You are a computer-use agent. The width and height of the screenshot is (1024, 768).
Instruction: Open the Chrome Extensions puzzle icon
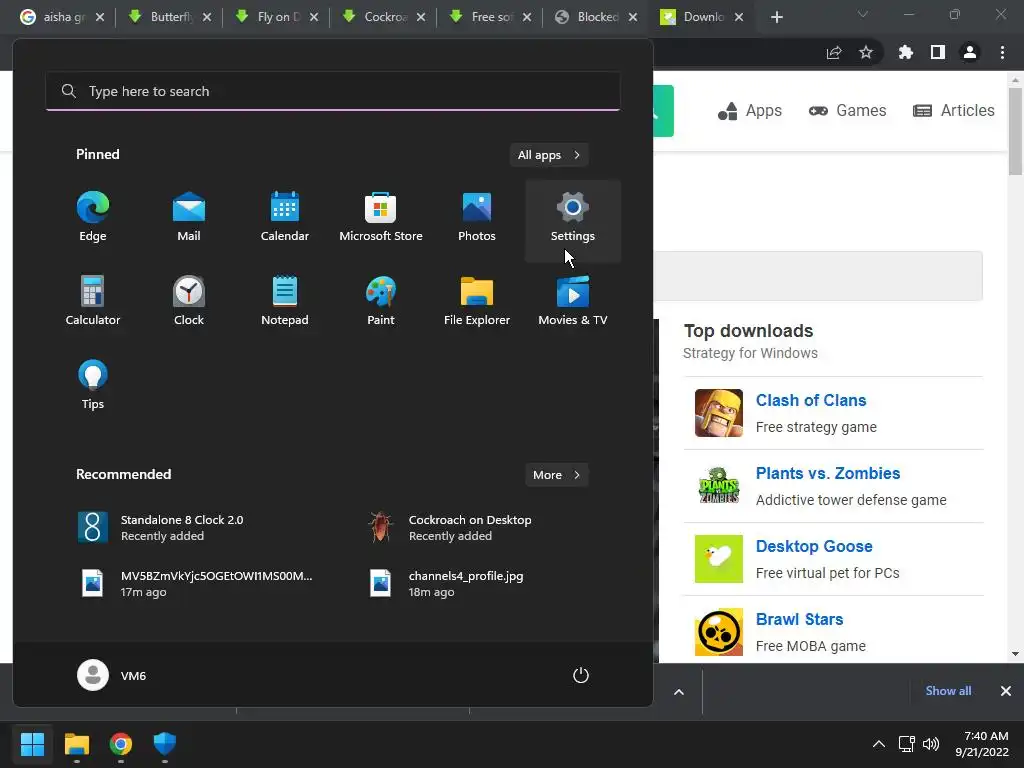click(906, 53)
